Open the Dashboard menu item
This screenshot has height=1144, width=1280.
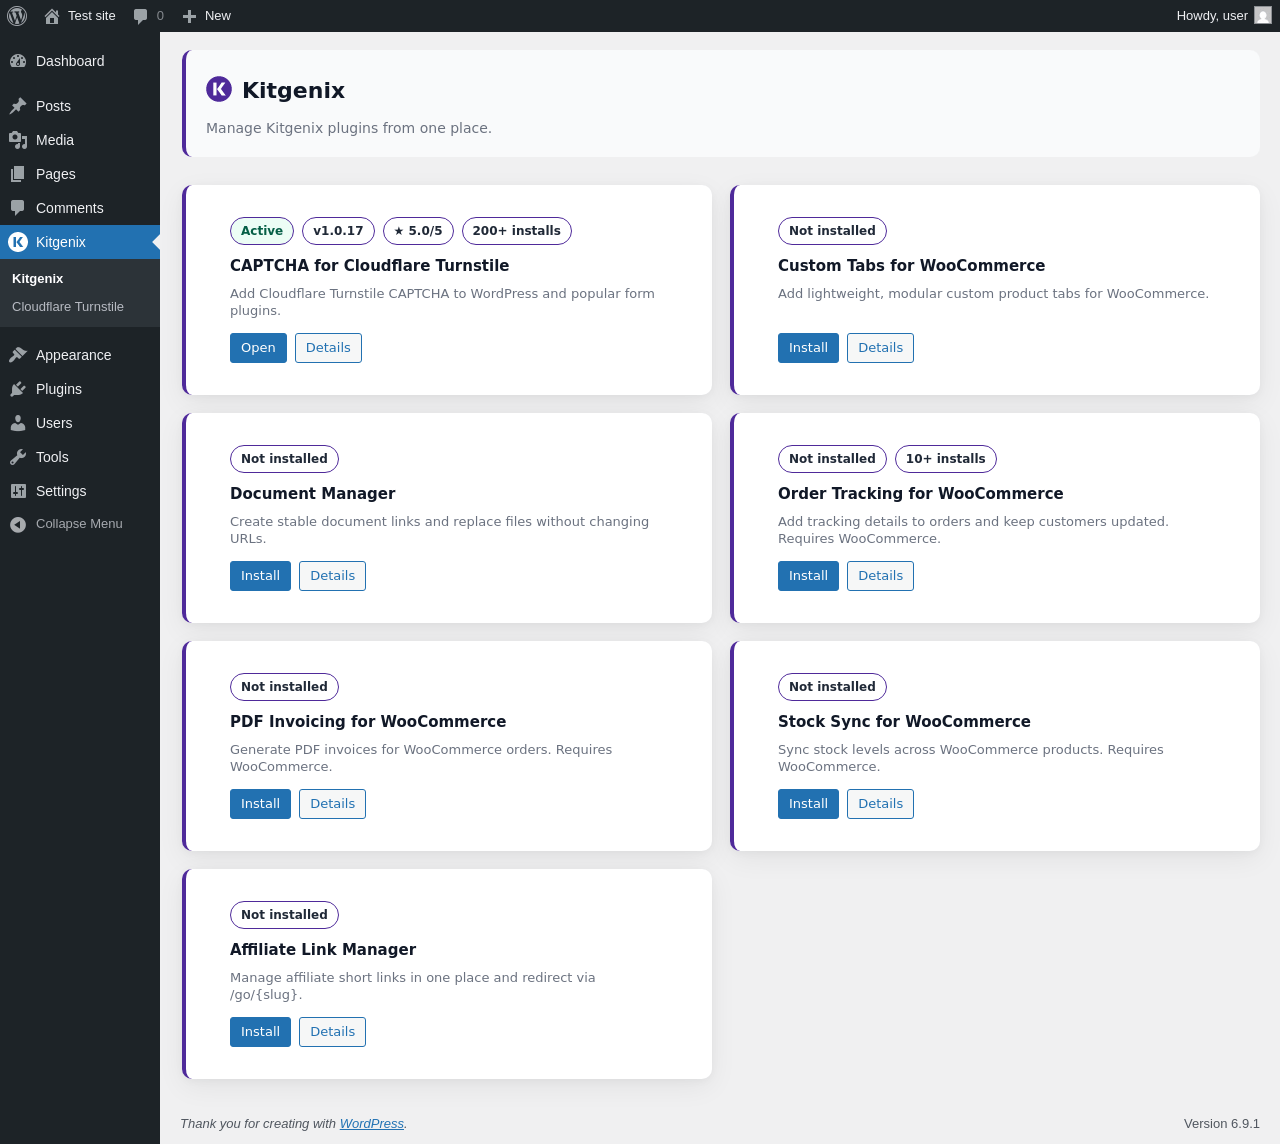[70, 61]
